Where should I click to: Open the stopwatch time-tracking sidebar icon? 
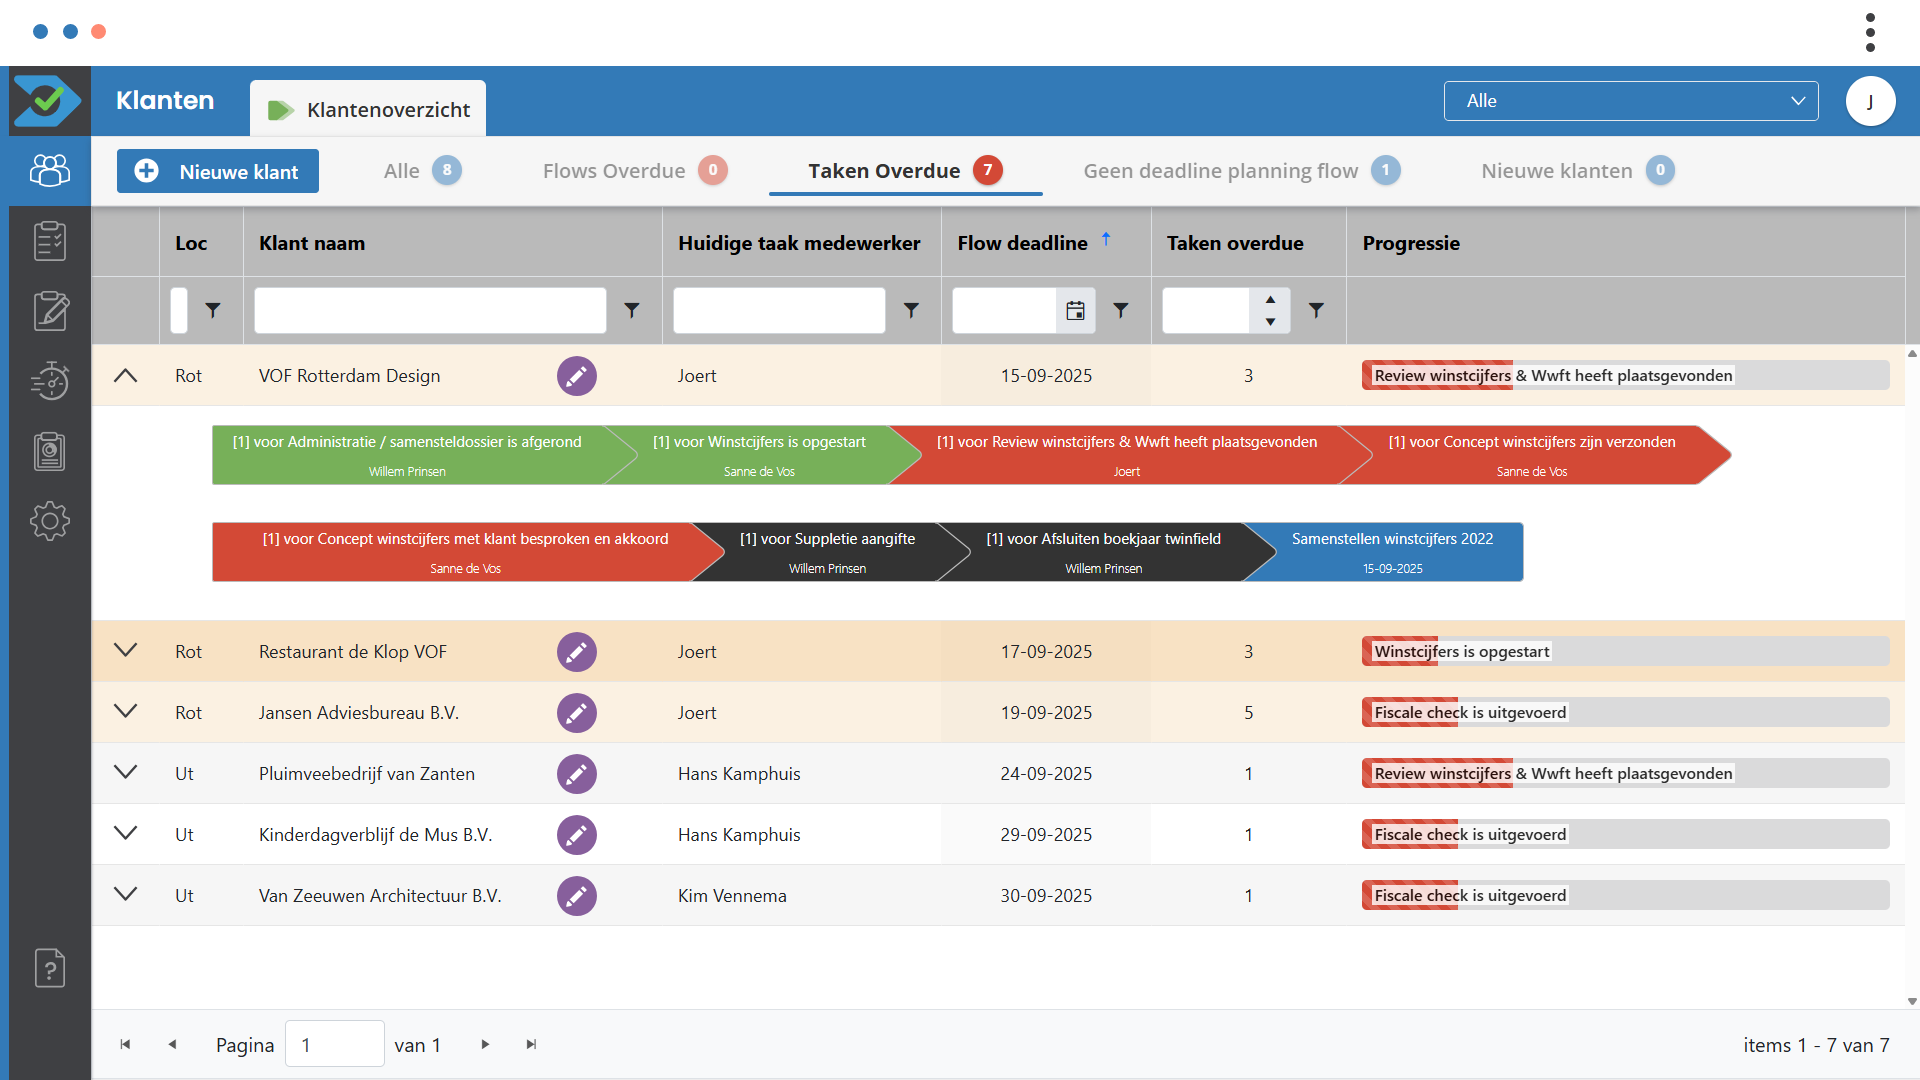point(49,381)
